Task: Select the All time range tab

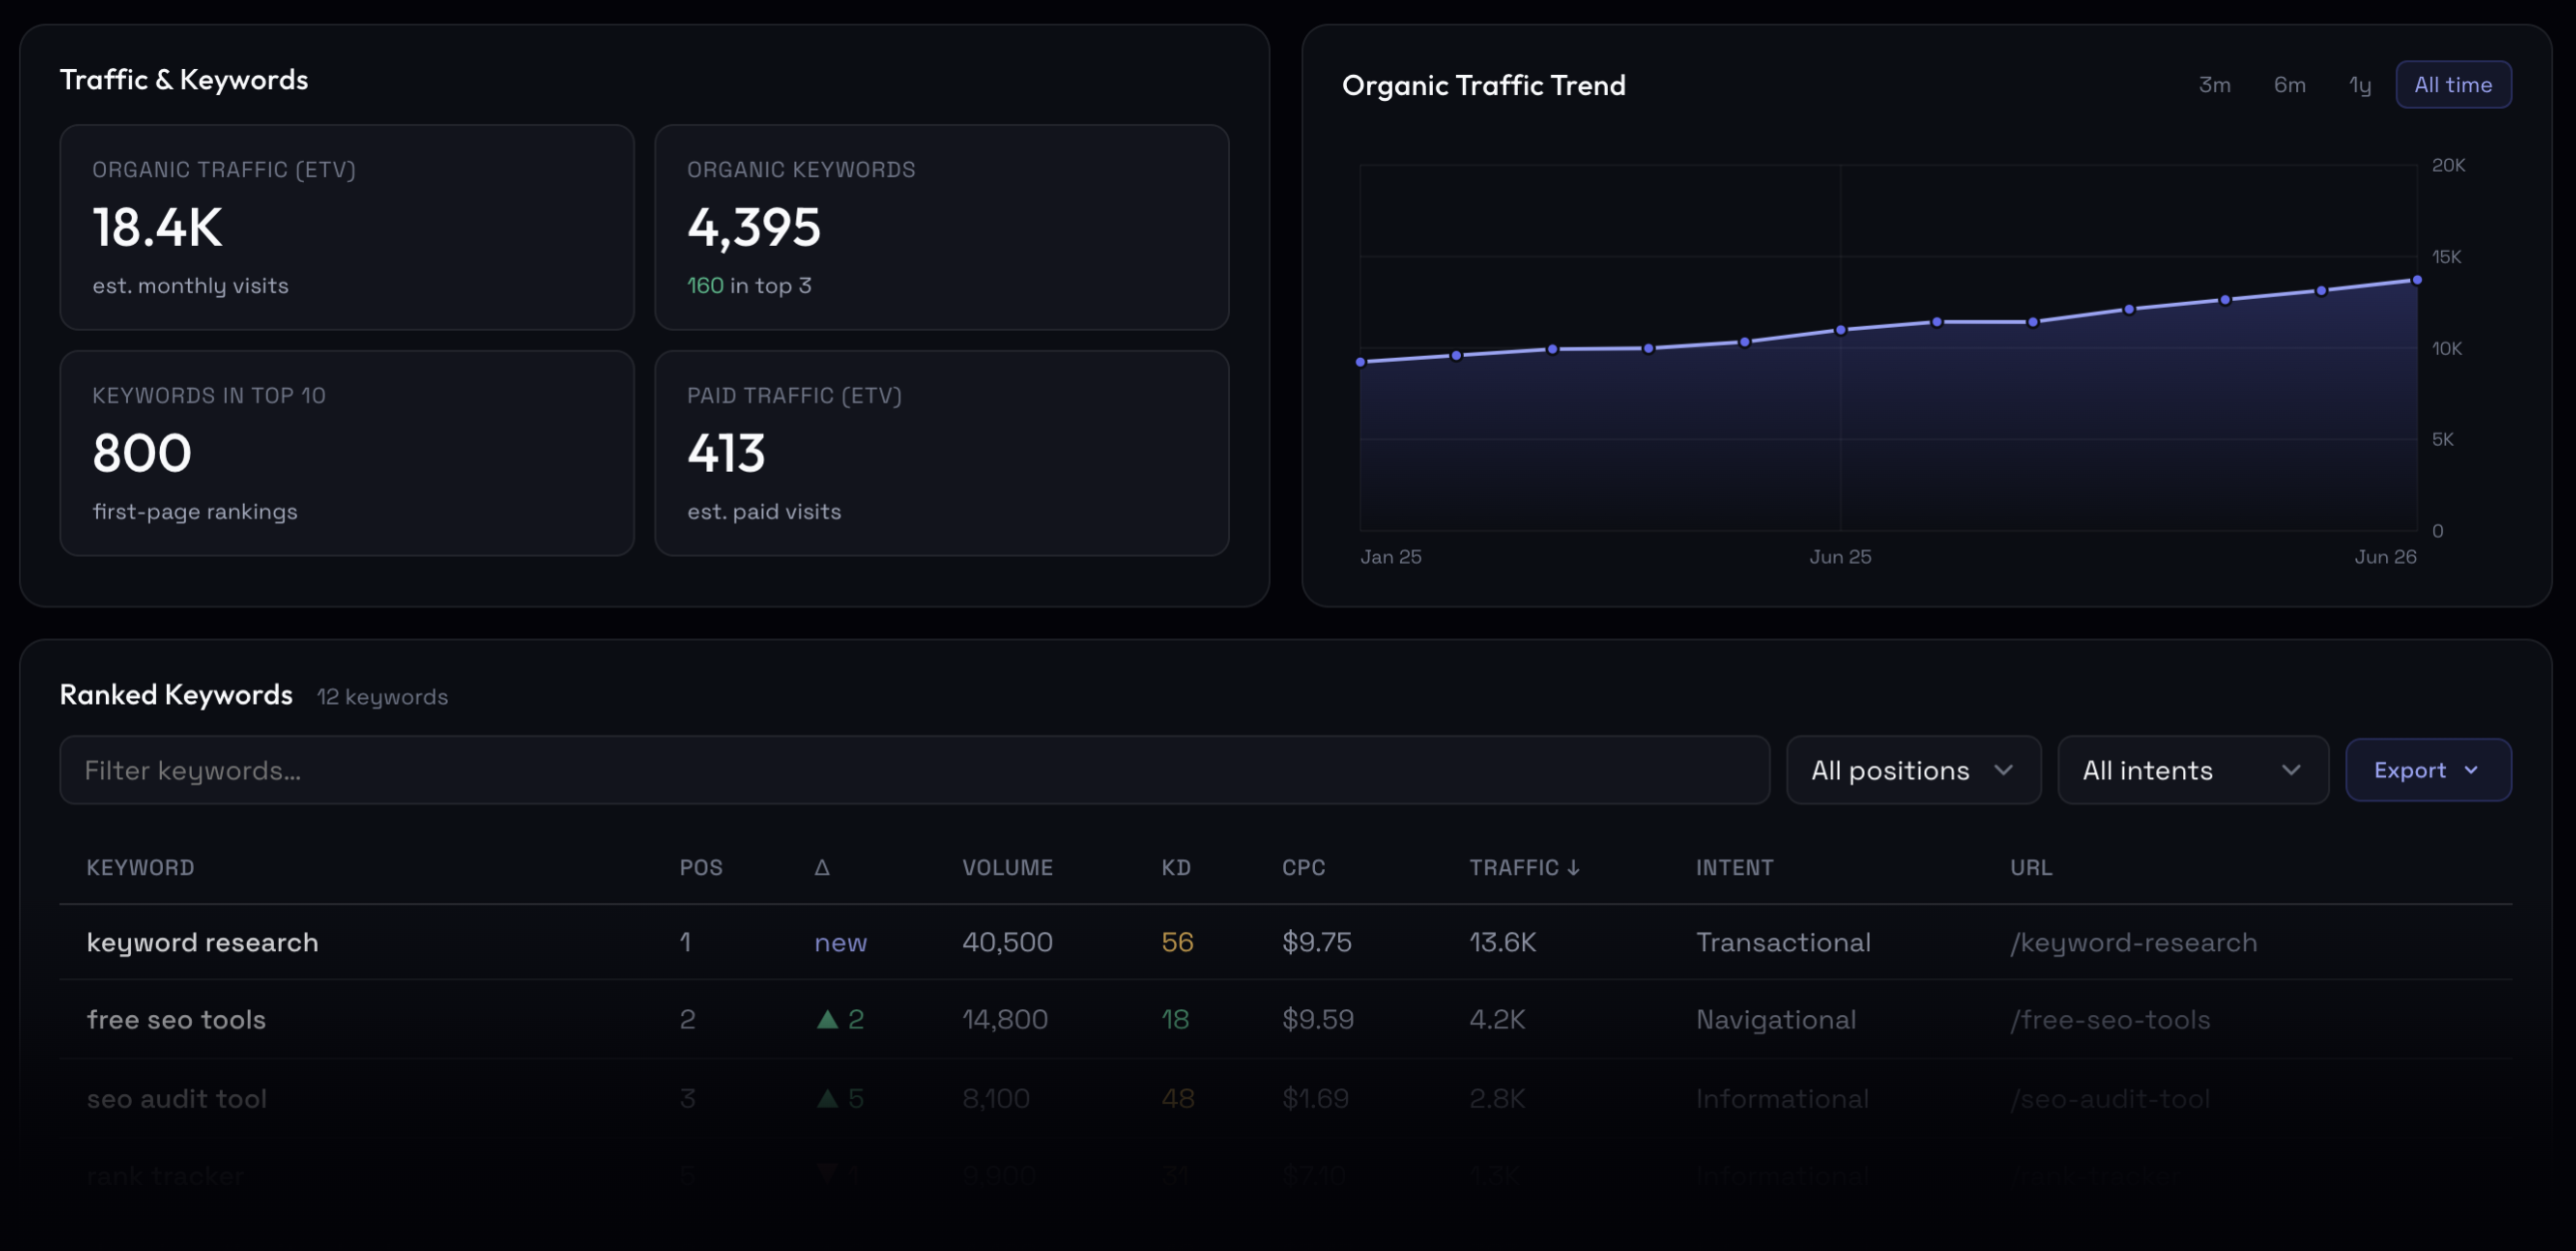Action: (2453, 85)
